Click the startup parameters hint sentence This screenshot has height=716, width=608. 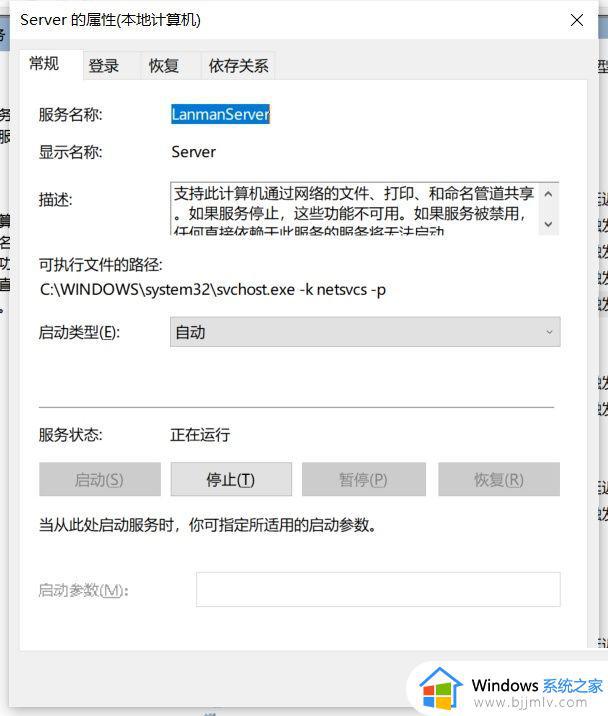click(x=208, y=525)
